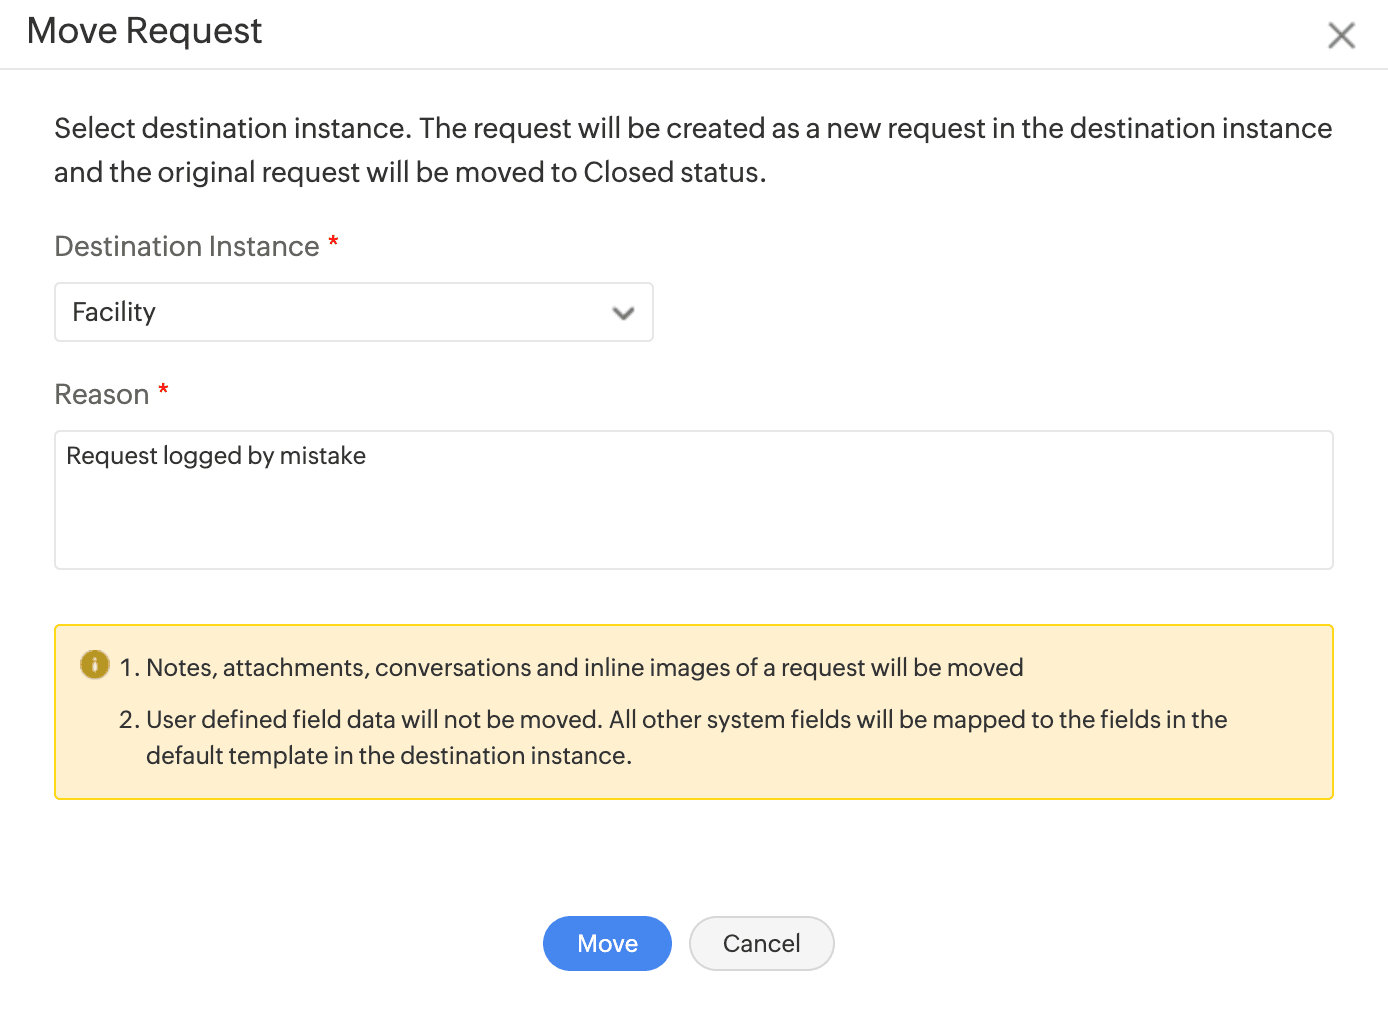Close the Move Request dialog

pos(1341,36)
